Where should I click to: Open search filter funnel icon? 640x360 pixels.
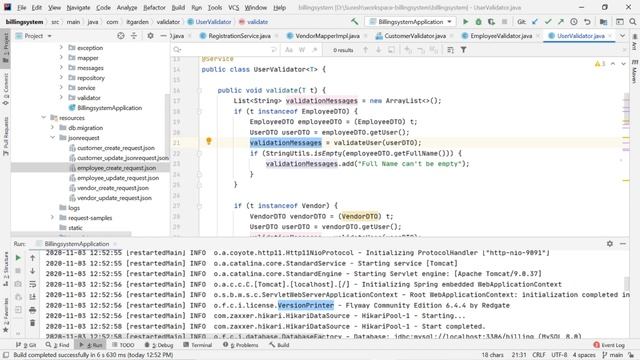point(464,50)
